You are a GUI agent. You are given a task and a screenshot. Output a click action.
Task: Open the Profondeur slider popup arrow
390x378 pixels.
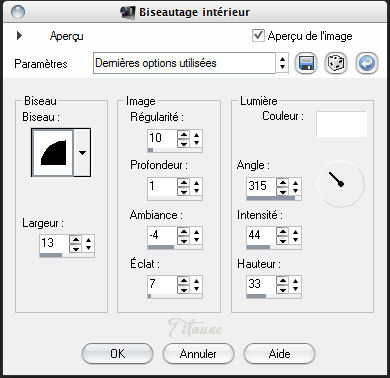[196, 187]
